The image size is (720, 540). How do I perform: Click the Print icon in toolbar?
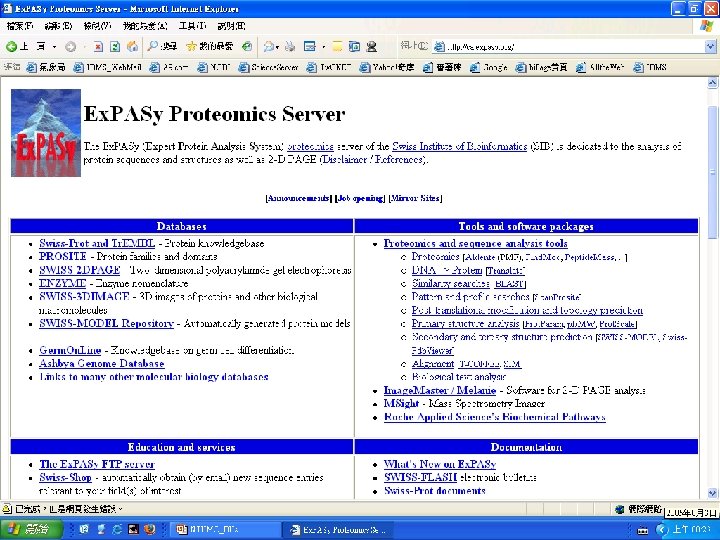(x=290, y=46)
